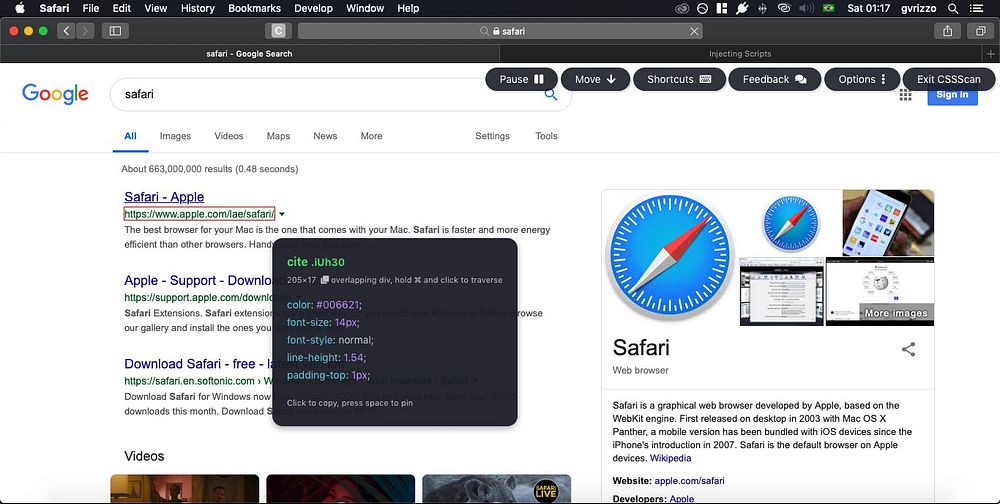Copy the line-height 1.54 property
The width and height of the screenshot is (1000, 504).
point(327,357)
